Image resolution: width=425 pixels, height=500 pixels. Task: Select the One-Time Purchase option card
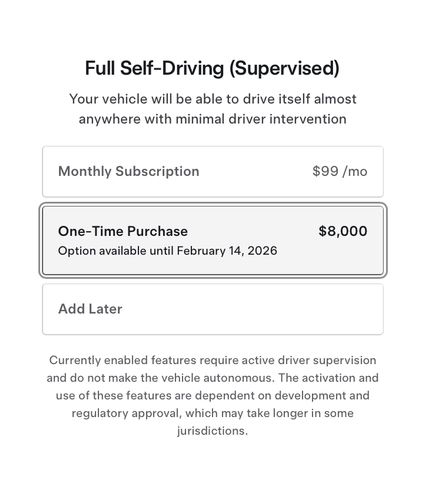213,240
